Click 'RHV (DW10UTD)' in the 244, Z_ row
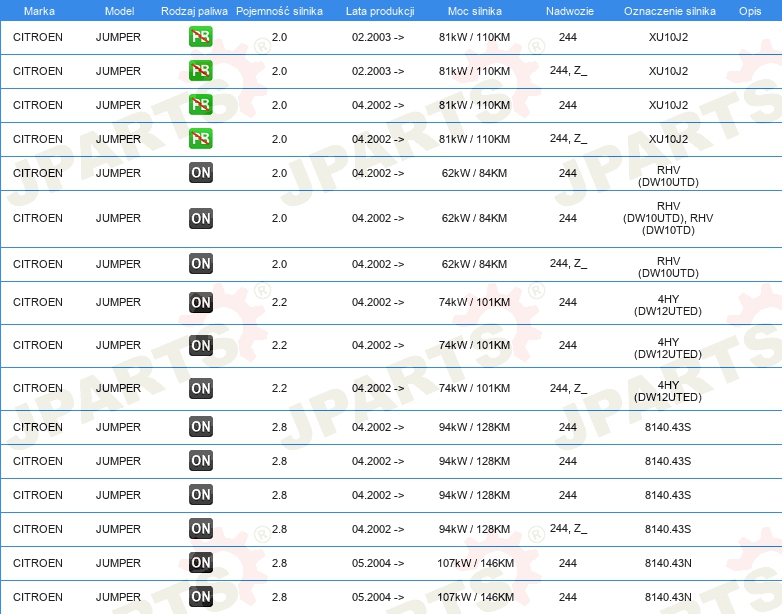Image resolution: width=782 pixels, height=614 pixels. 668,267
